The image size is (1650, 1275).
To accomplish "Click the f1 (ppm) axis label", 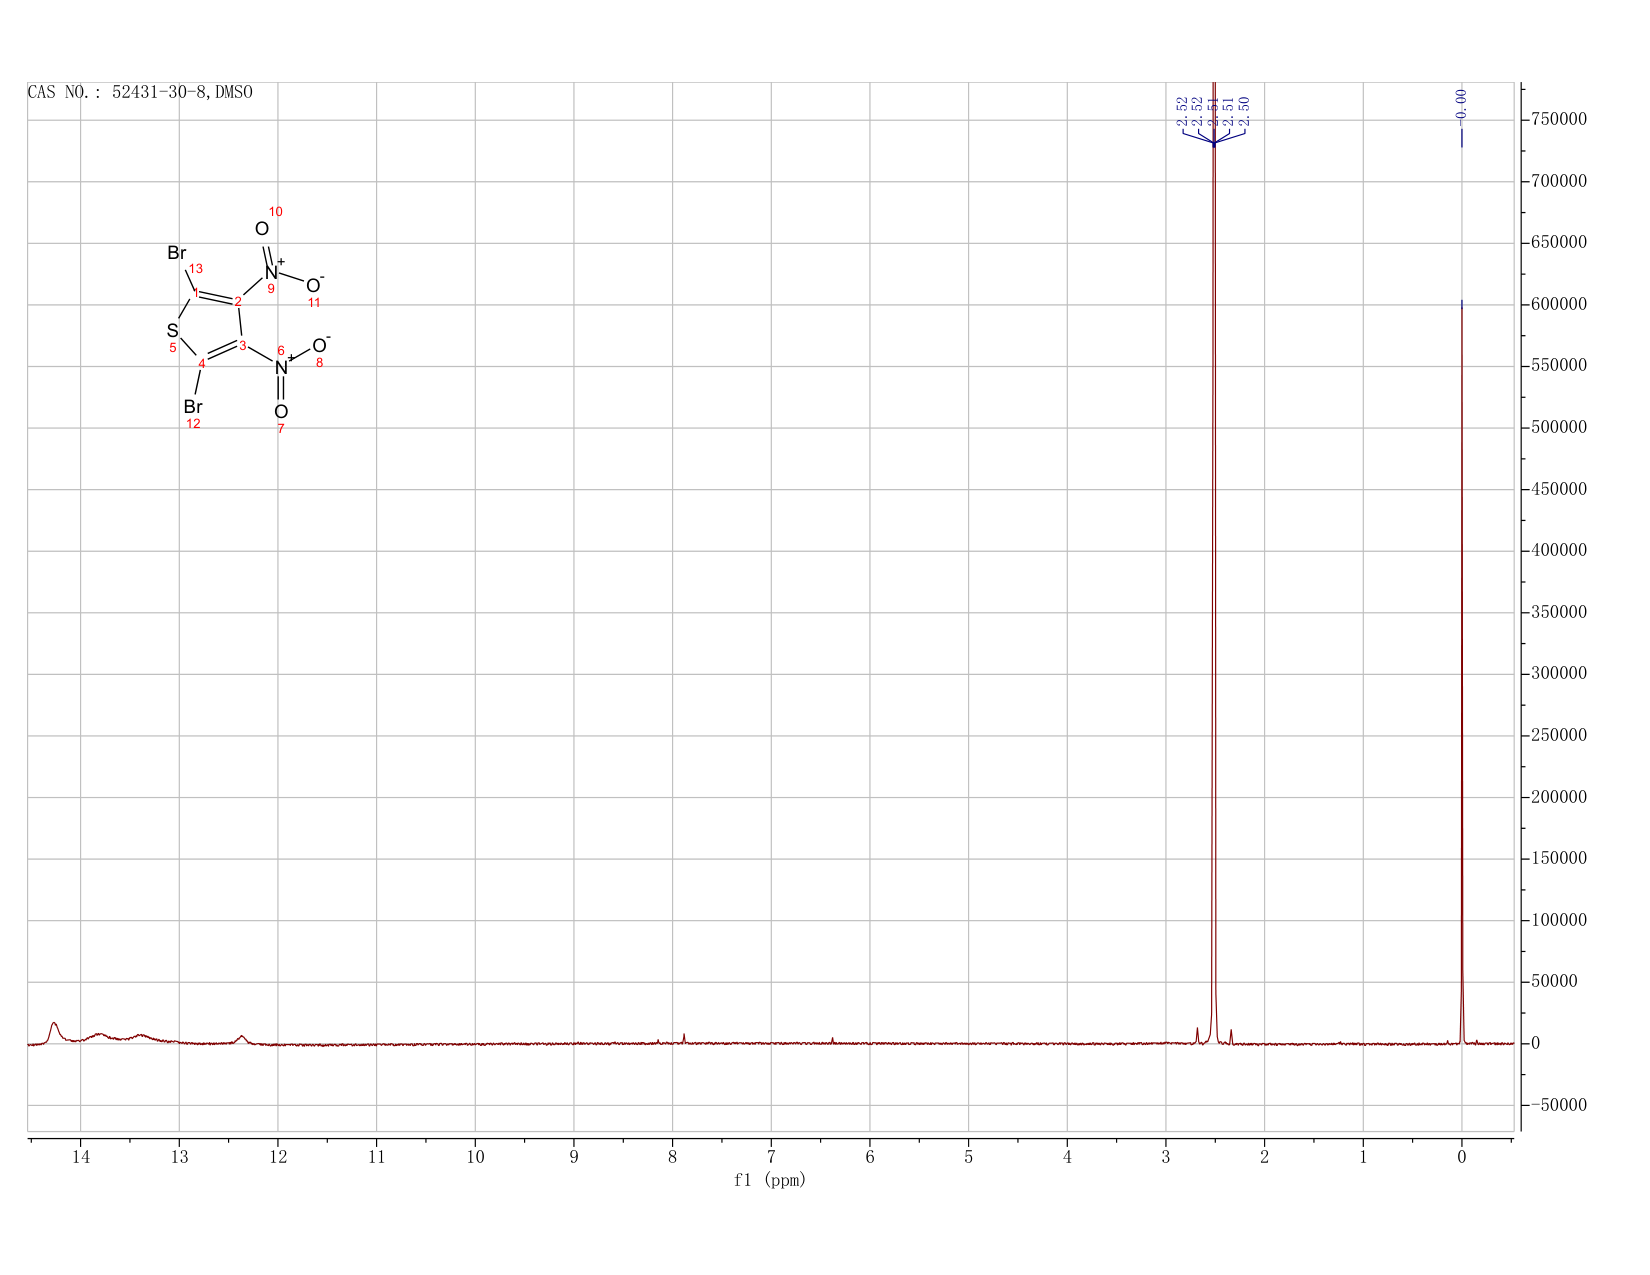I will click(x=770, y=1180).
